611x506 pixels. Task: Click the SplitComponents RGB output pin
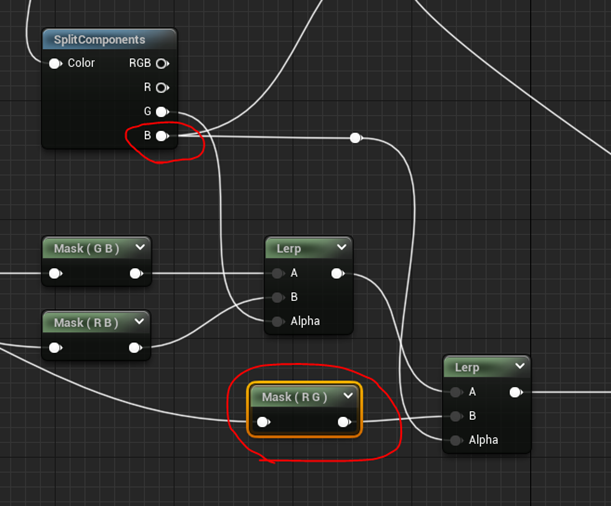[162, 63]
